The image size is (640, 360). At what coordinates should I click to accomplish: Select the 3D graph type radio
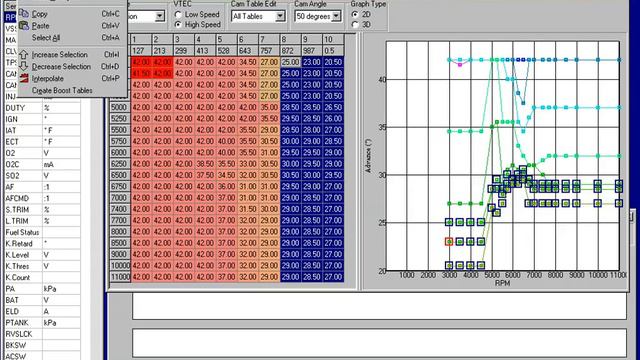(x=355, y=24)
